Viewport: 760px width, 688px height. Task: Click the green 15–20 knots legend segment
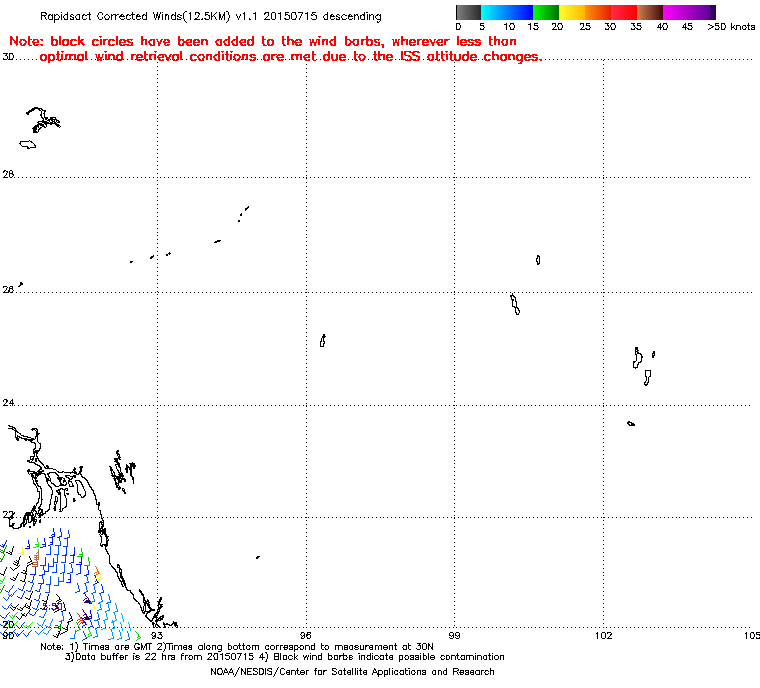click(546, 12)
